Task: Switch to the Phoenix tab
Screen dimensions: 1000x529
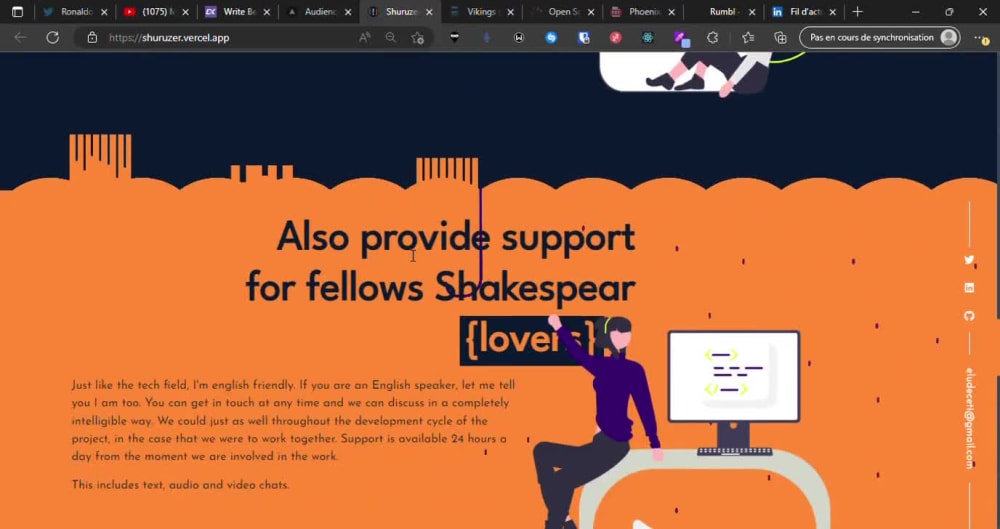Action: (642, 11)
